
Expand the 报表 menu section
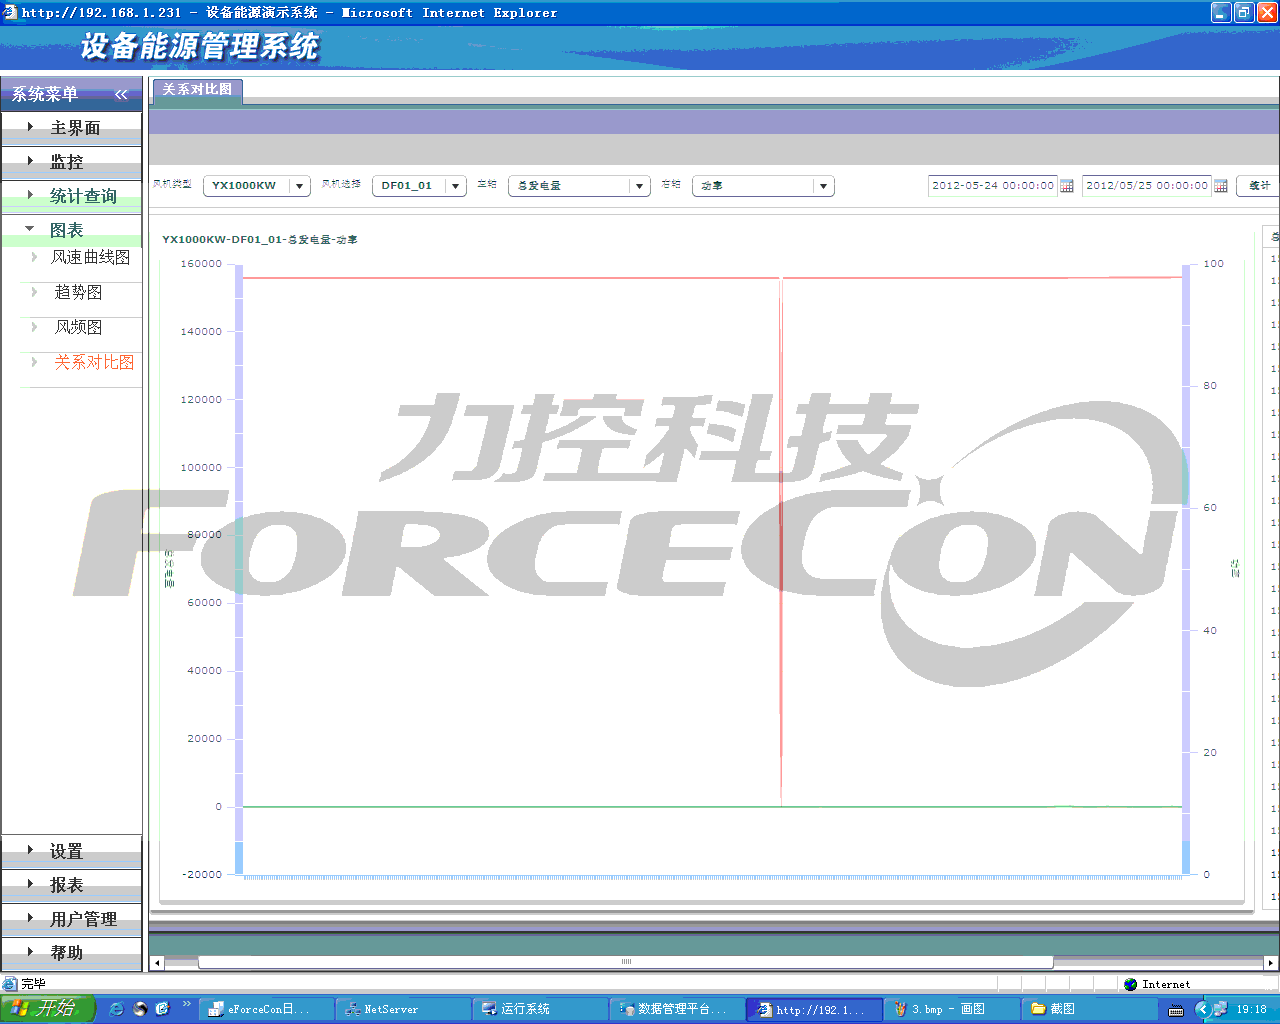[72, 885]
